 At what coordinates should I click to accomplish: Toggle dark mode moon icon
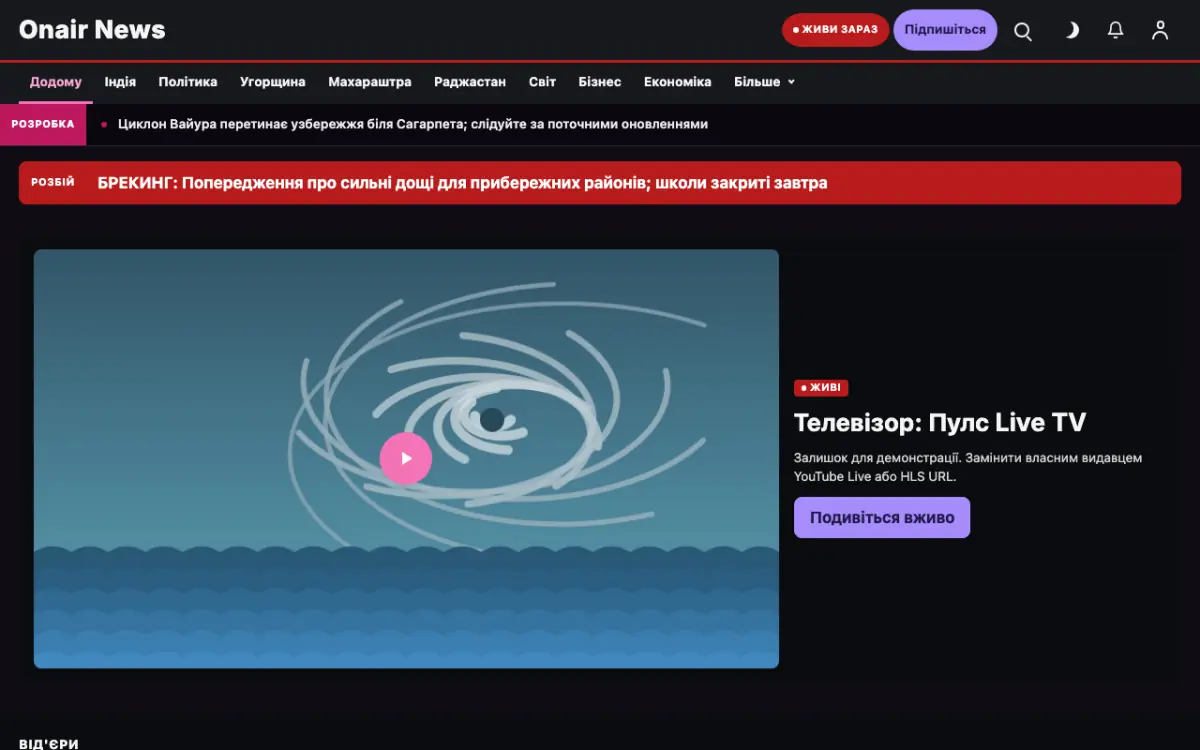pyautogui.click(x=1071, y=30)
